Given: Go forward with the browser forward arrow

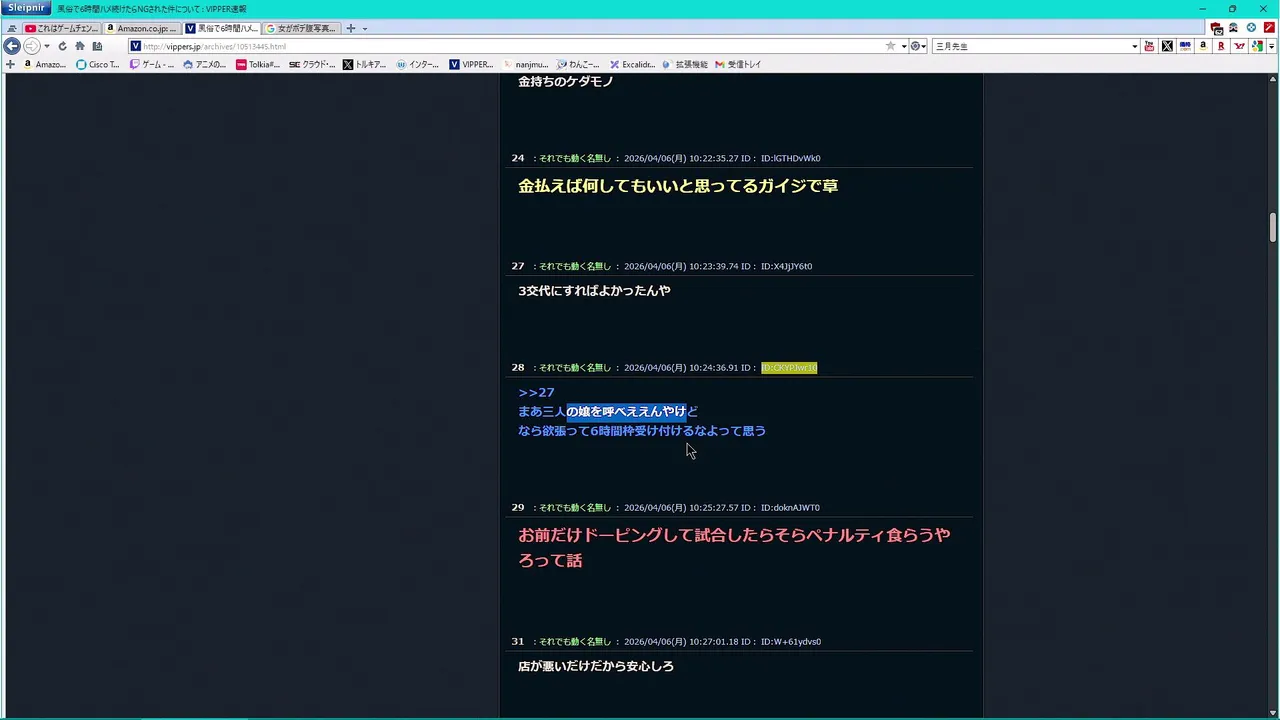Looking at the screenshot, I should click(x=31, y=46).
